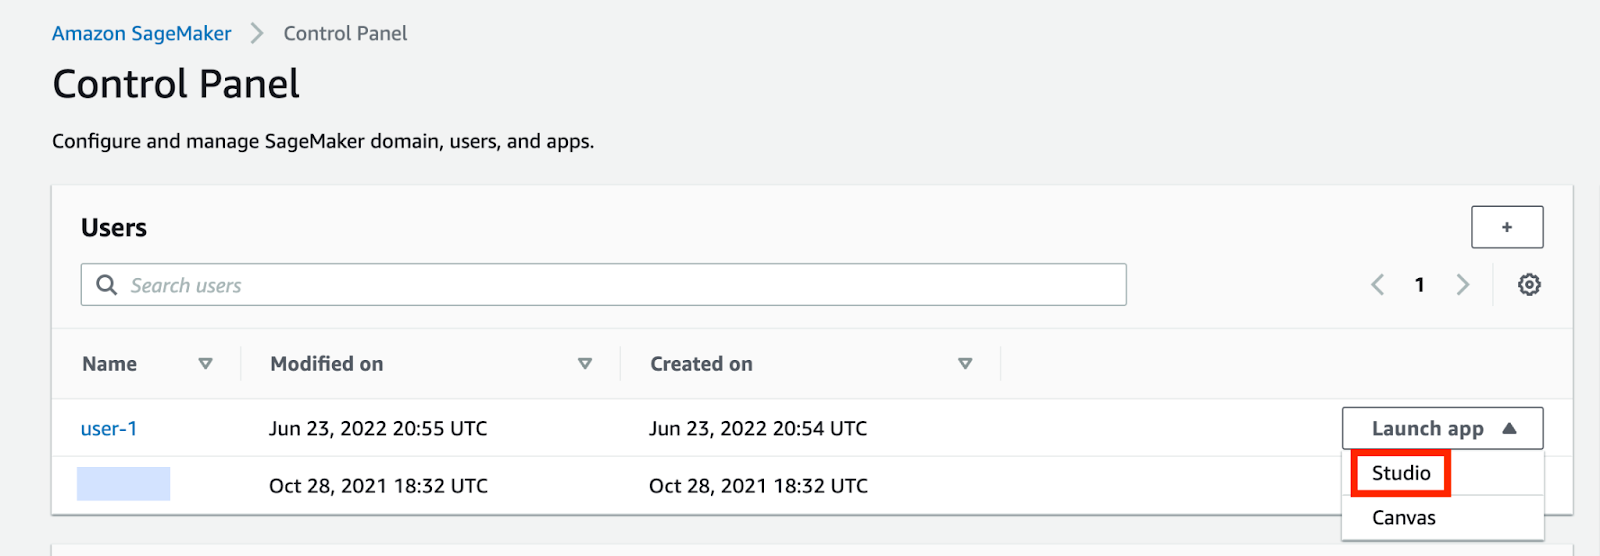Click the Control Panel breadcrumb item
1600x556 pixels.
click(x=345, y=33)
